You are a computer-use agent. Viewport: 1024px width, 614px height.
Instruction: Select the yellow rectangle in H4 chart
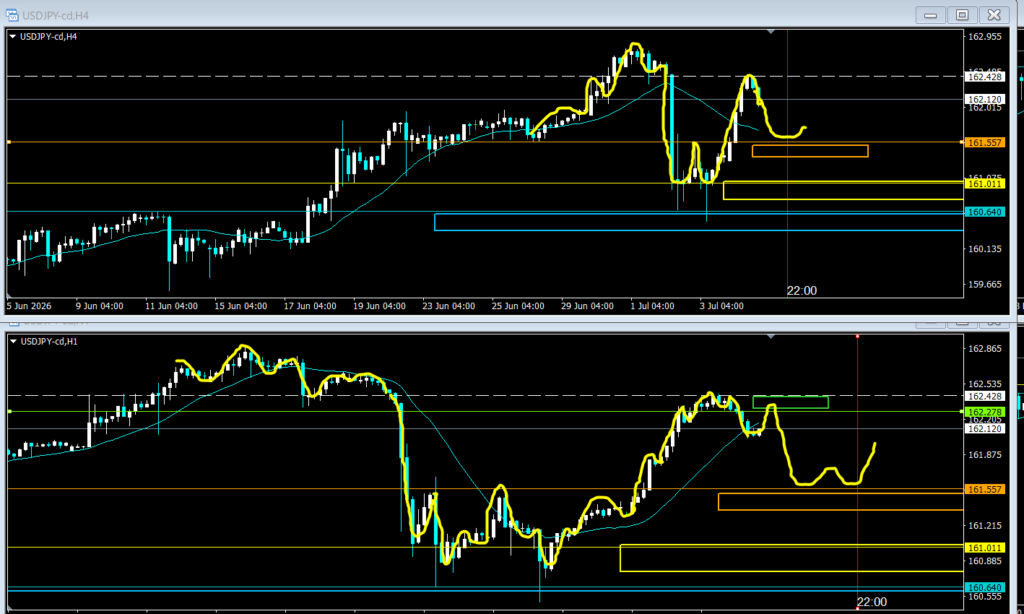[843, 190]
